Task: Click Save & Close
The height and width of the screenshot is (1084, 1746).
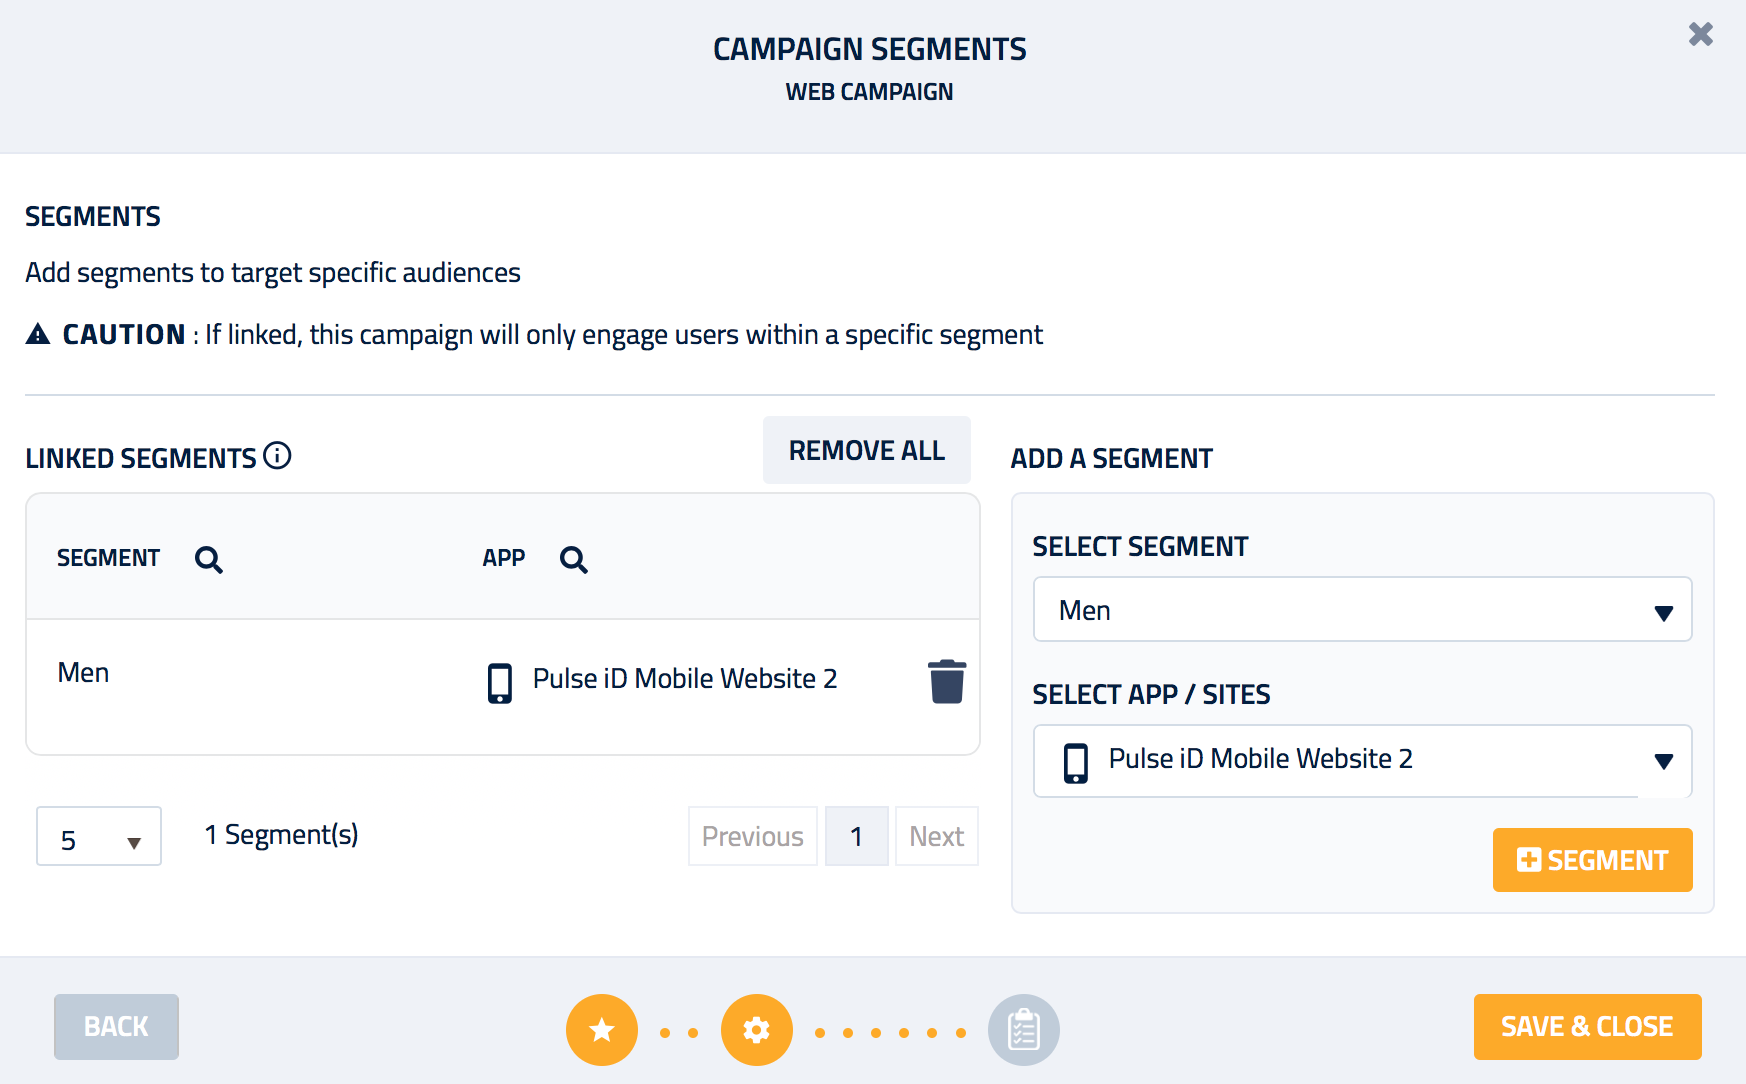Action: pyautogui.click(x=1588, y=1027)
